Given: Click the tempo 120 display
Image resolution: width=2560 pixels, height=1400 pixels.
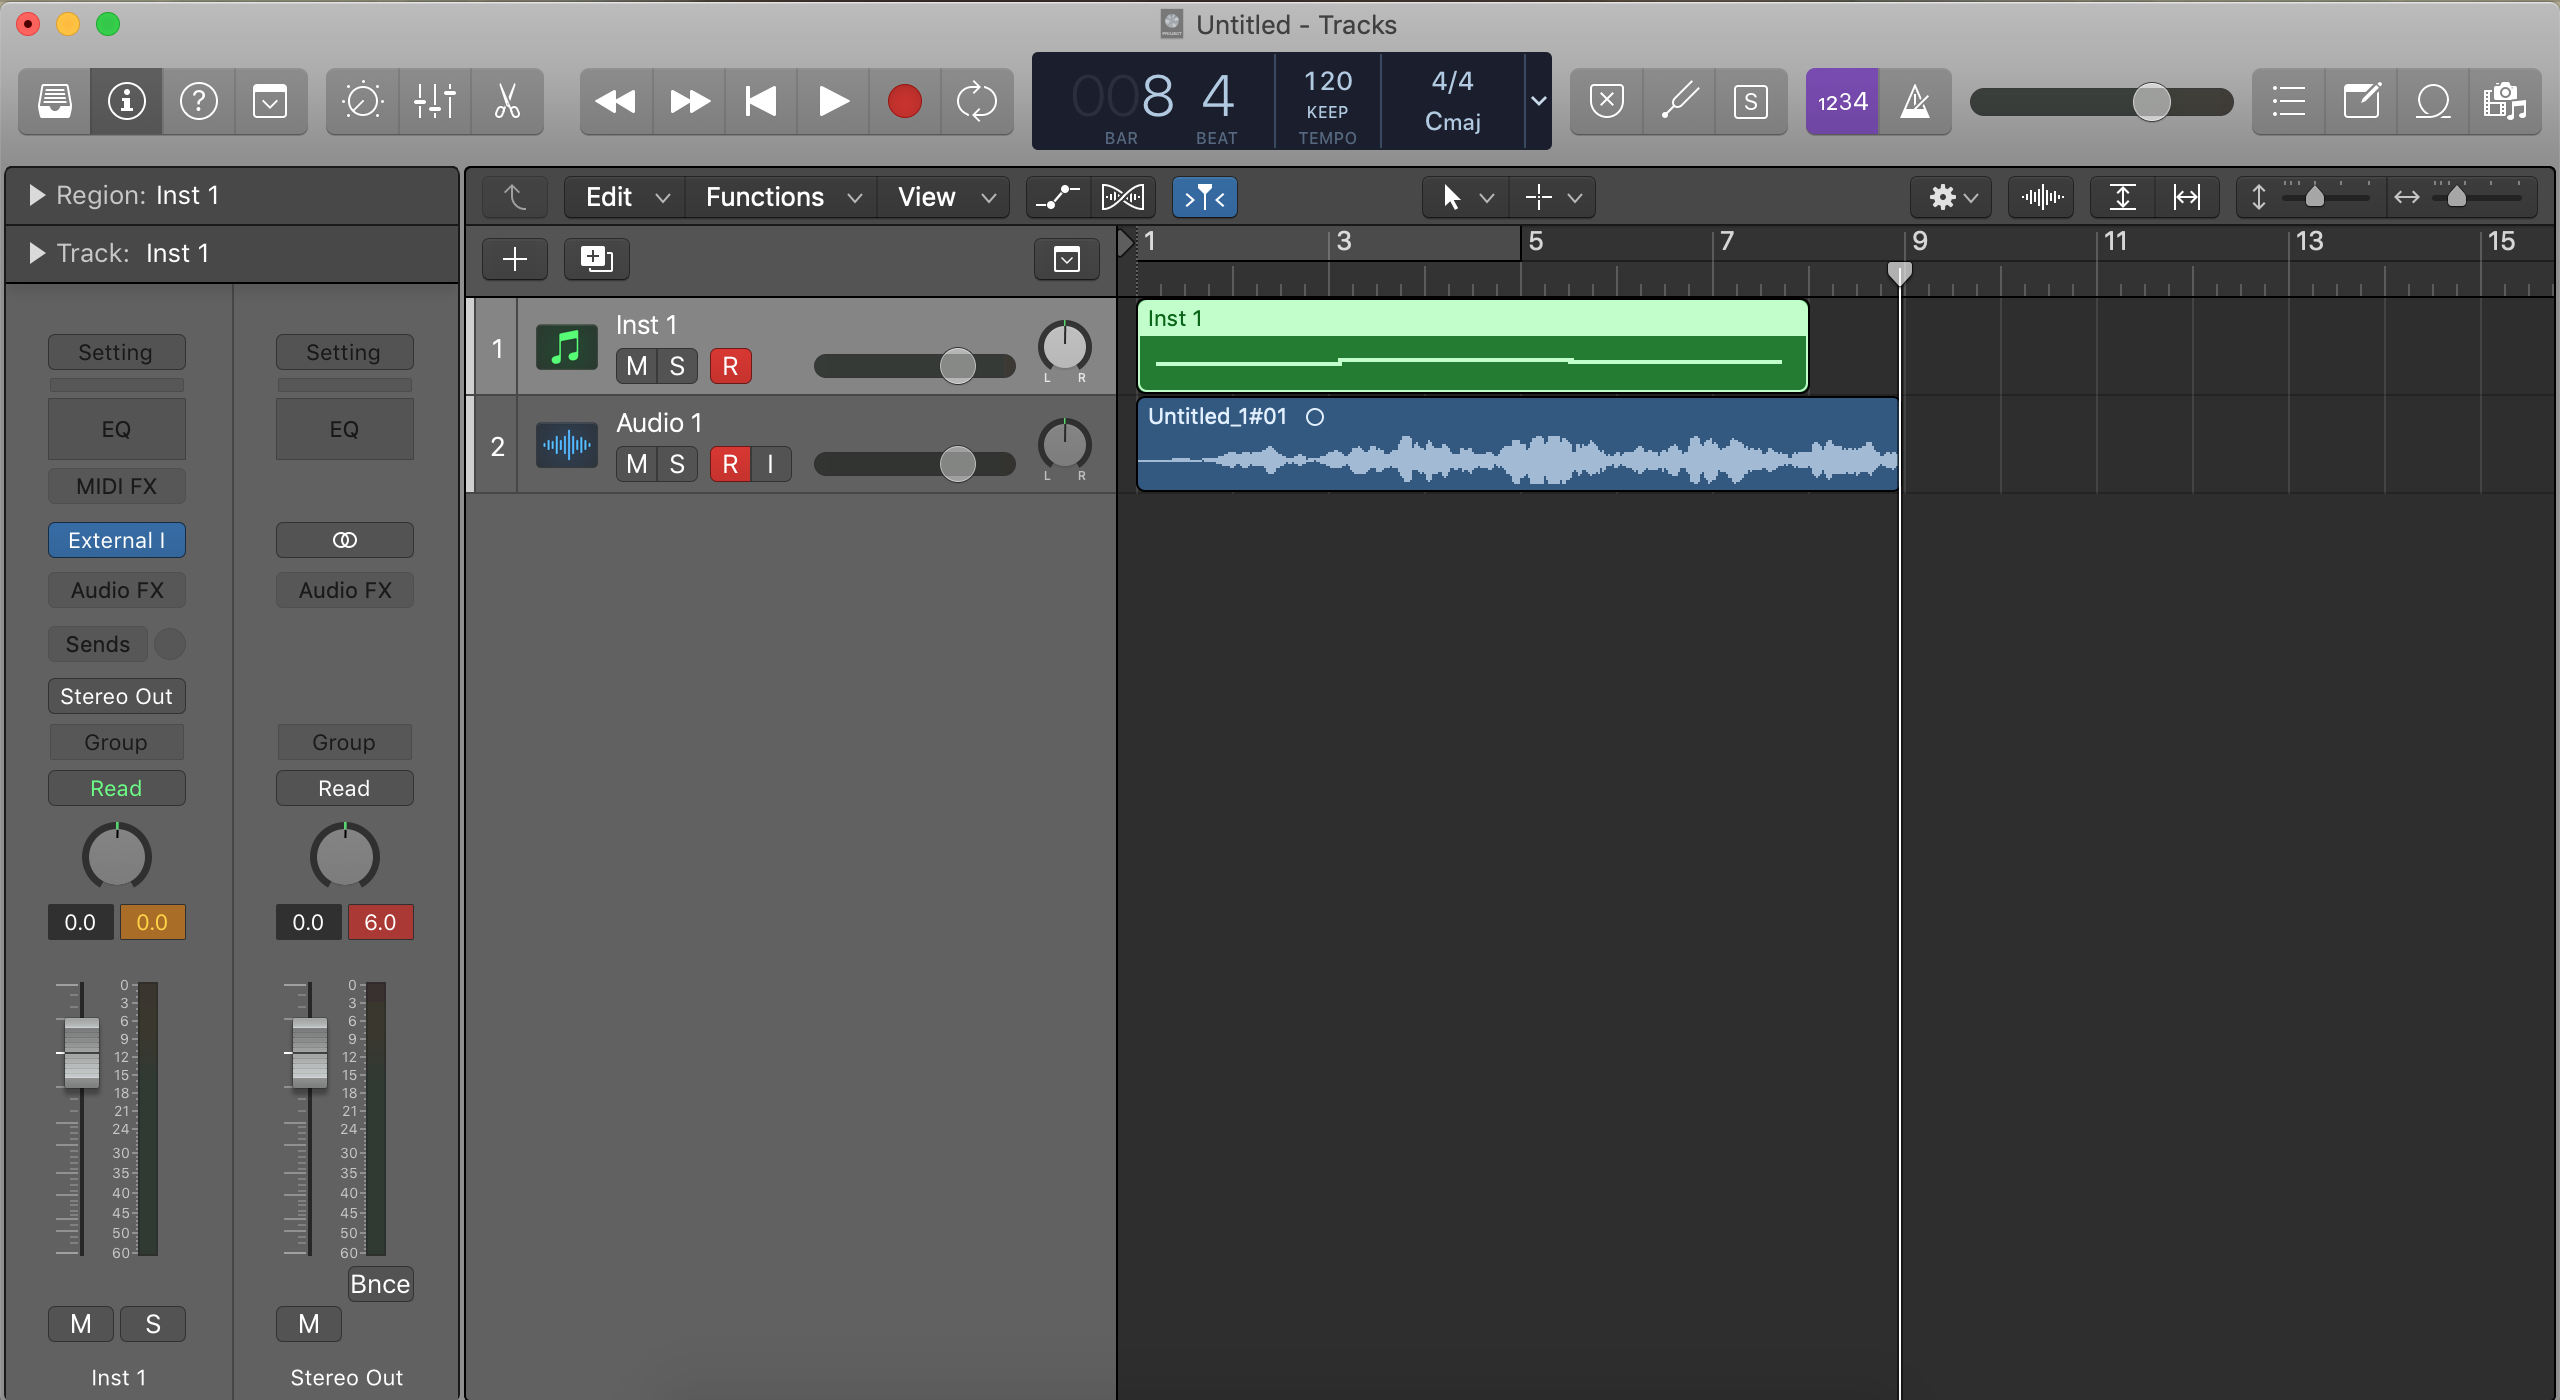Looking at the screenshot, I should [1328, 81].
